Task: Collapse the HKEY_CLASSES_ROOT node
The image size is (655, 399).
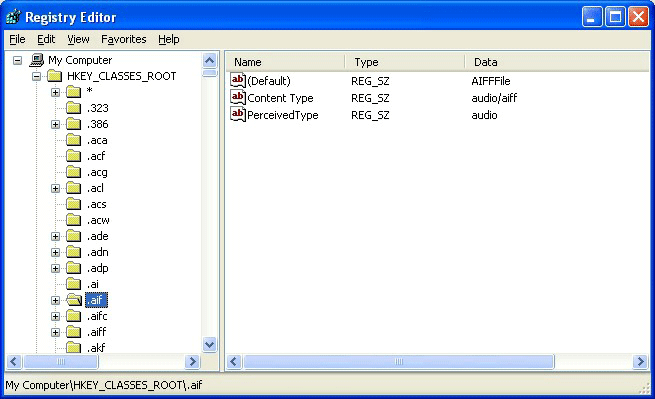Action: pos(36,76)
